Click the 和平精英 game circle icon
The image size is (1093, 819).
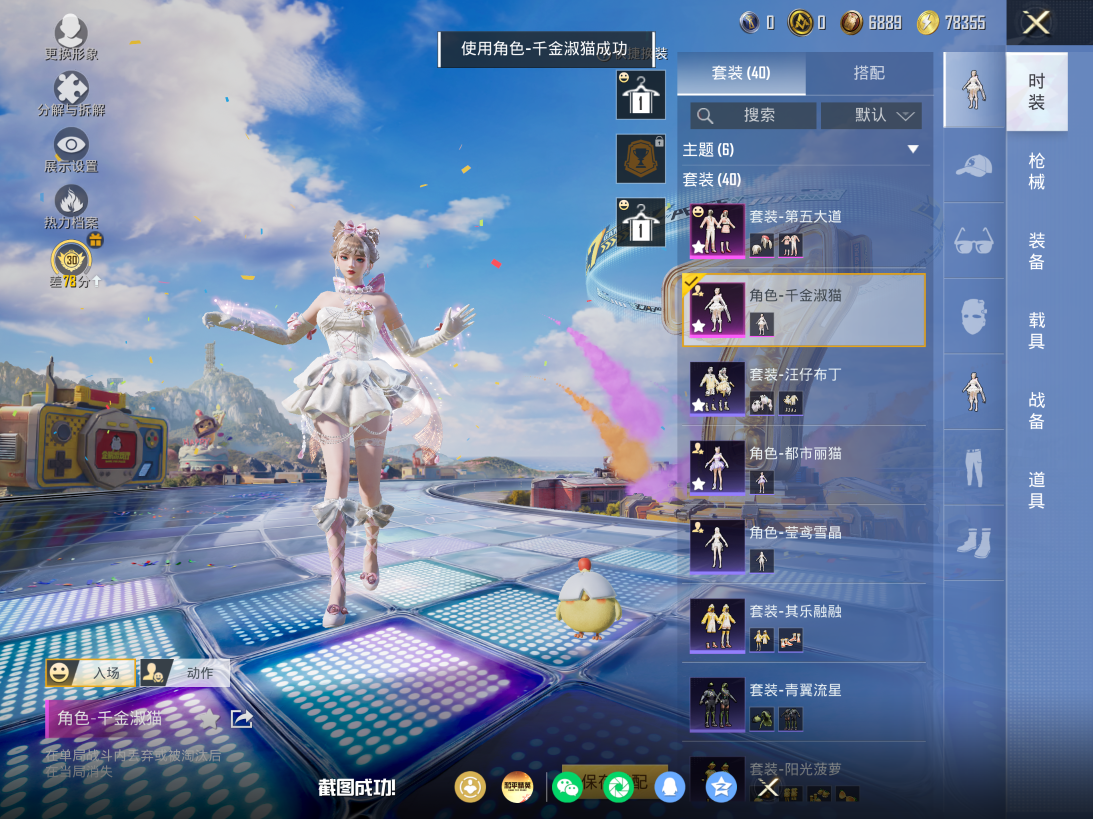pos(517,788)
